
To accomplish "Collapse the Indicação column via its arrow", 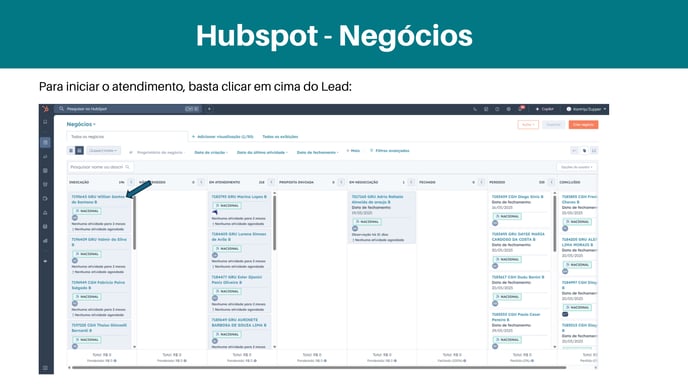I will pyautogui.click(x=131, y=182).
